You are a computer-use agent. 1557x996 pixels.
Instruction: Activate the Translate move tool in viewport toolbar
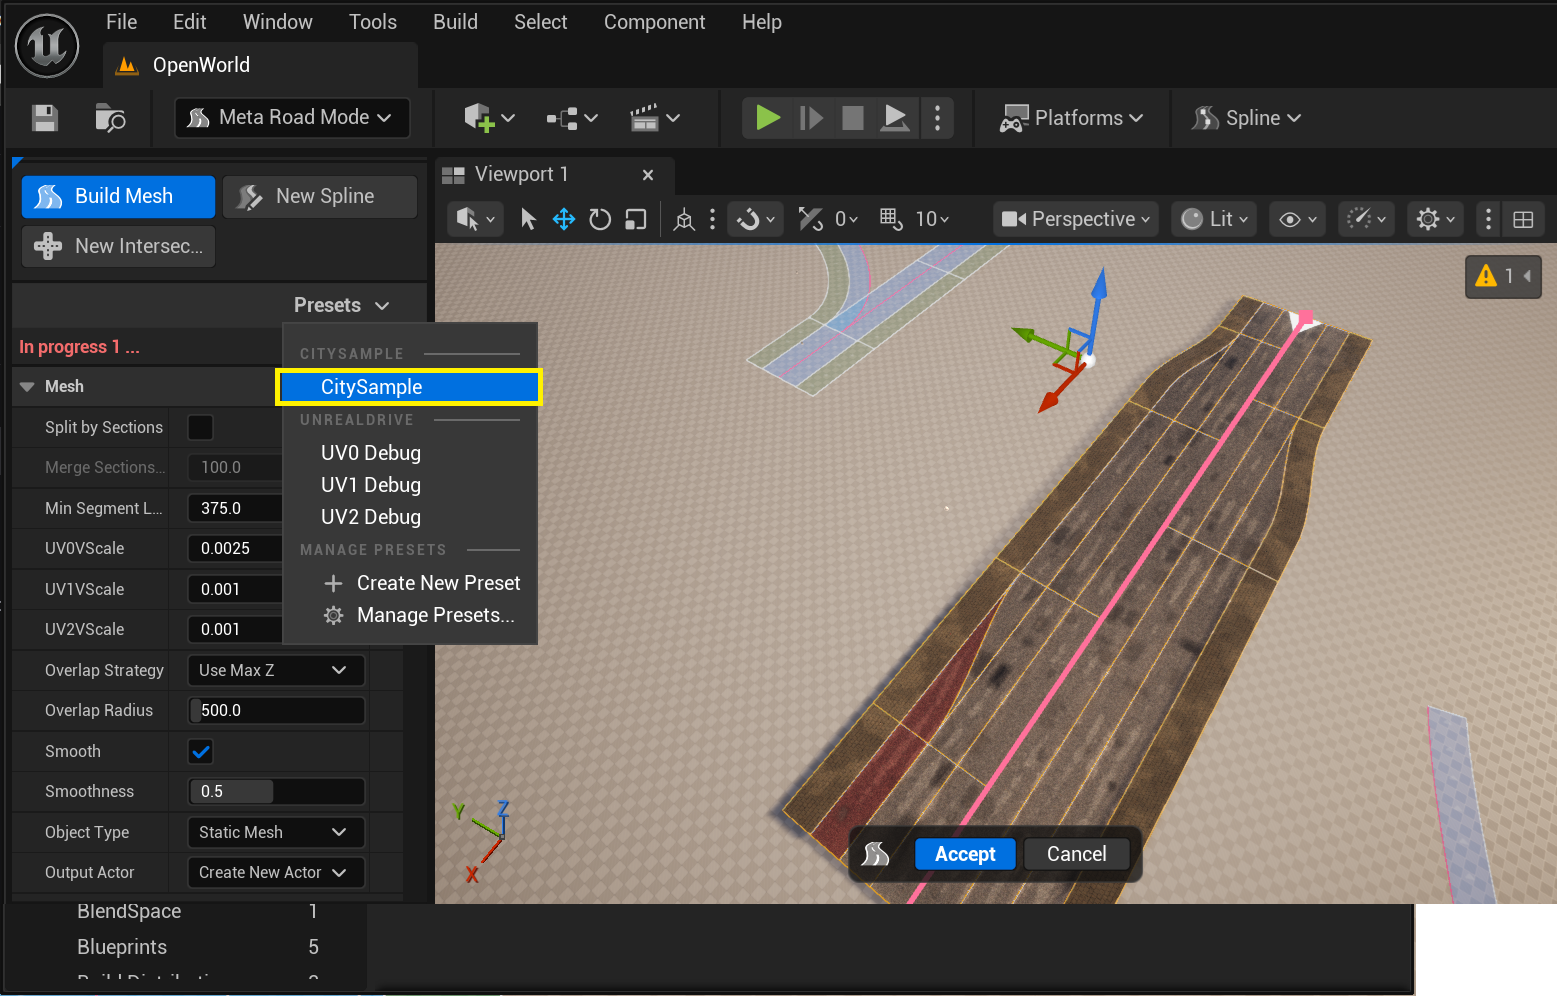[x=564, y=219]
